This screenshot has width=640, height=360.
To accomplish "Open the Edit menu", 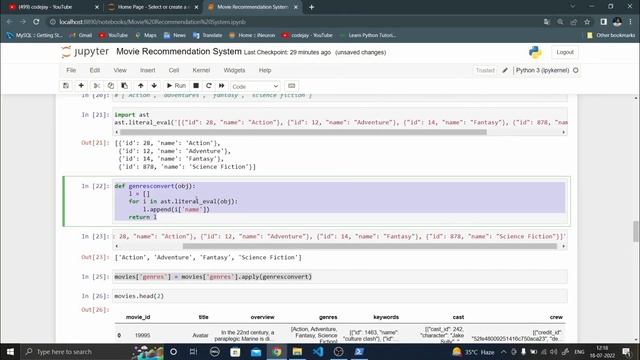I will [x=95, y=70].
